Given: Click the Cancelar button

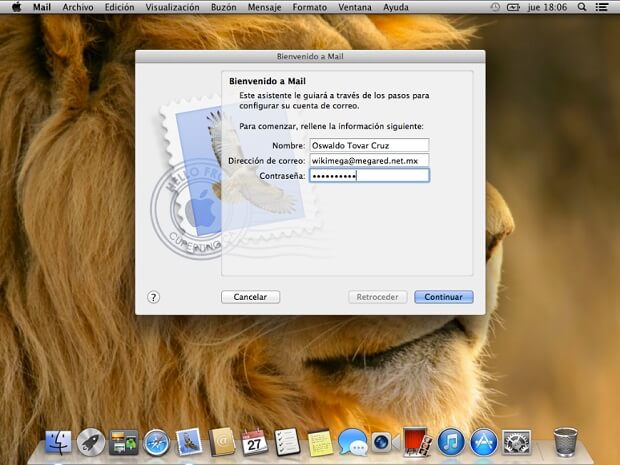Looking at the screenshot, I should point(250,297).
